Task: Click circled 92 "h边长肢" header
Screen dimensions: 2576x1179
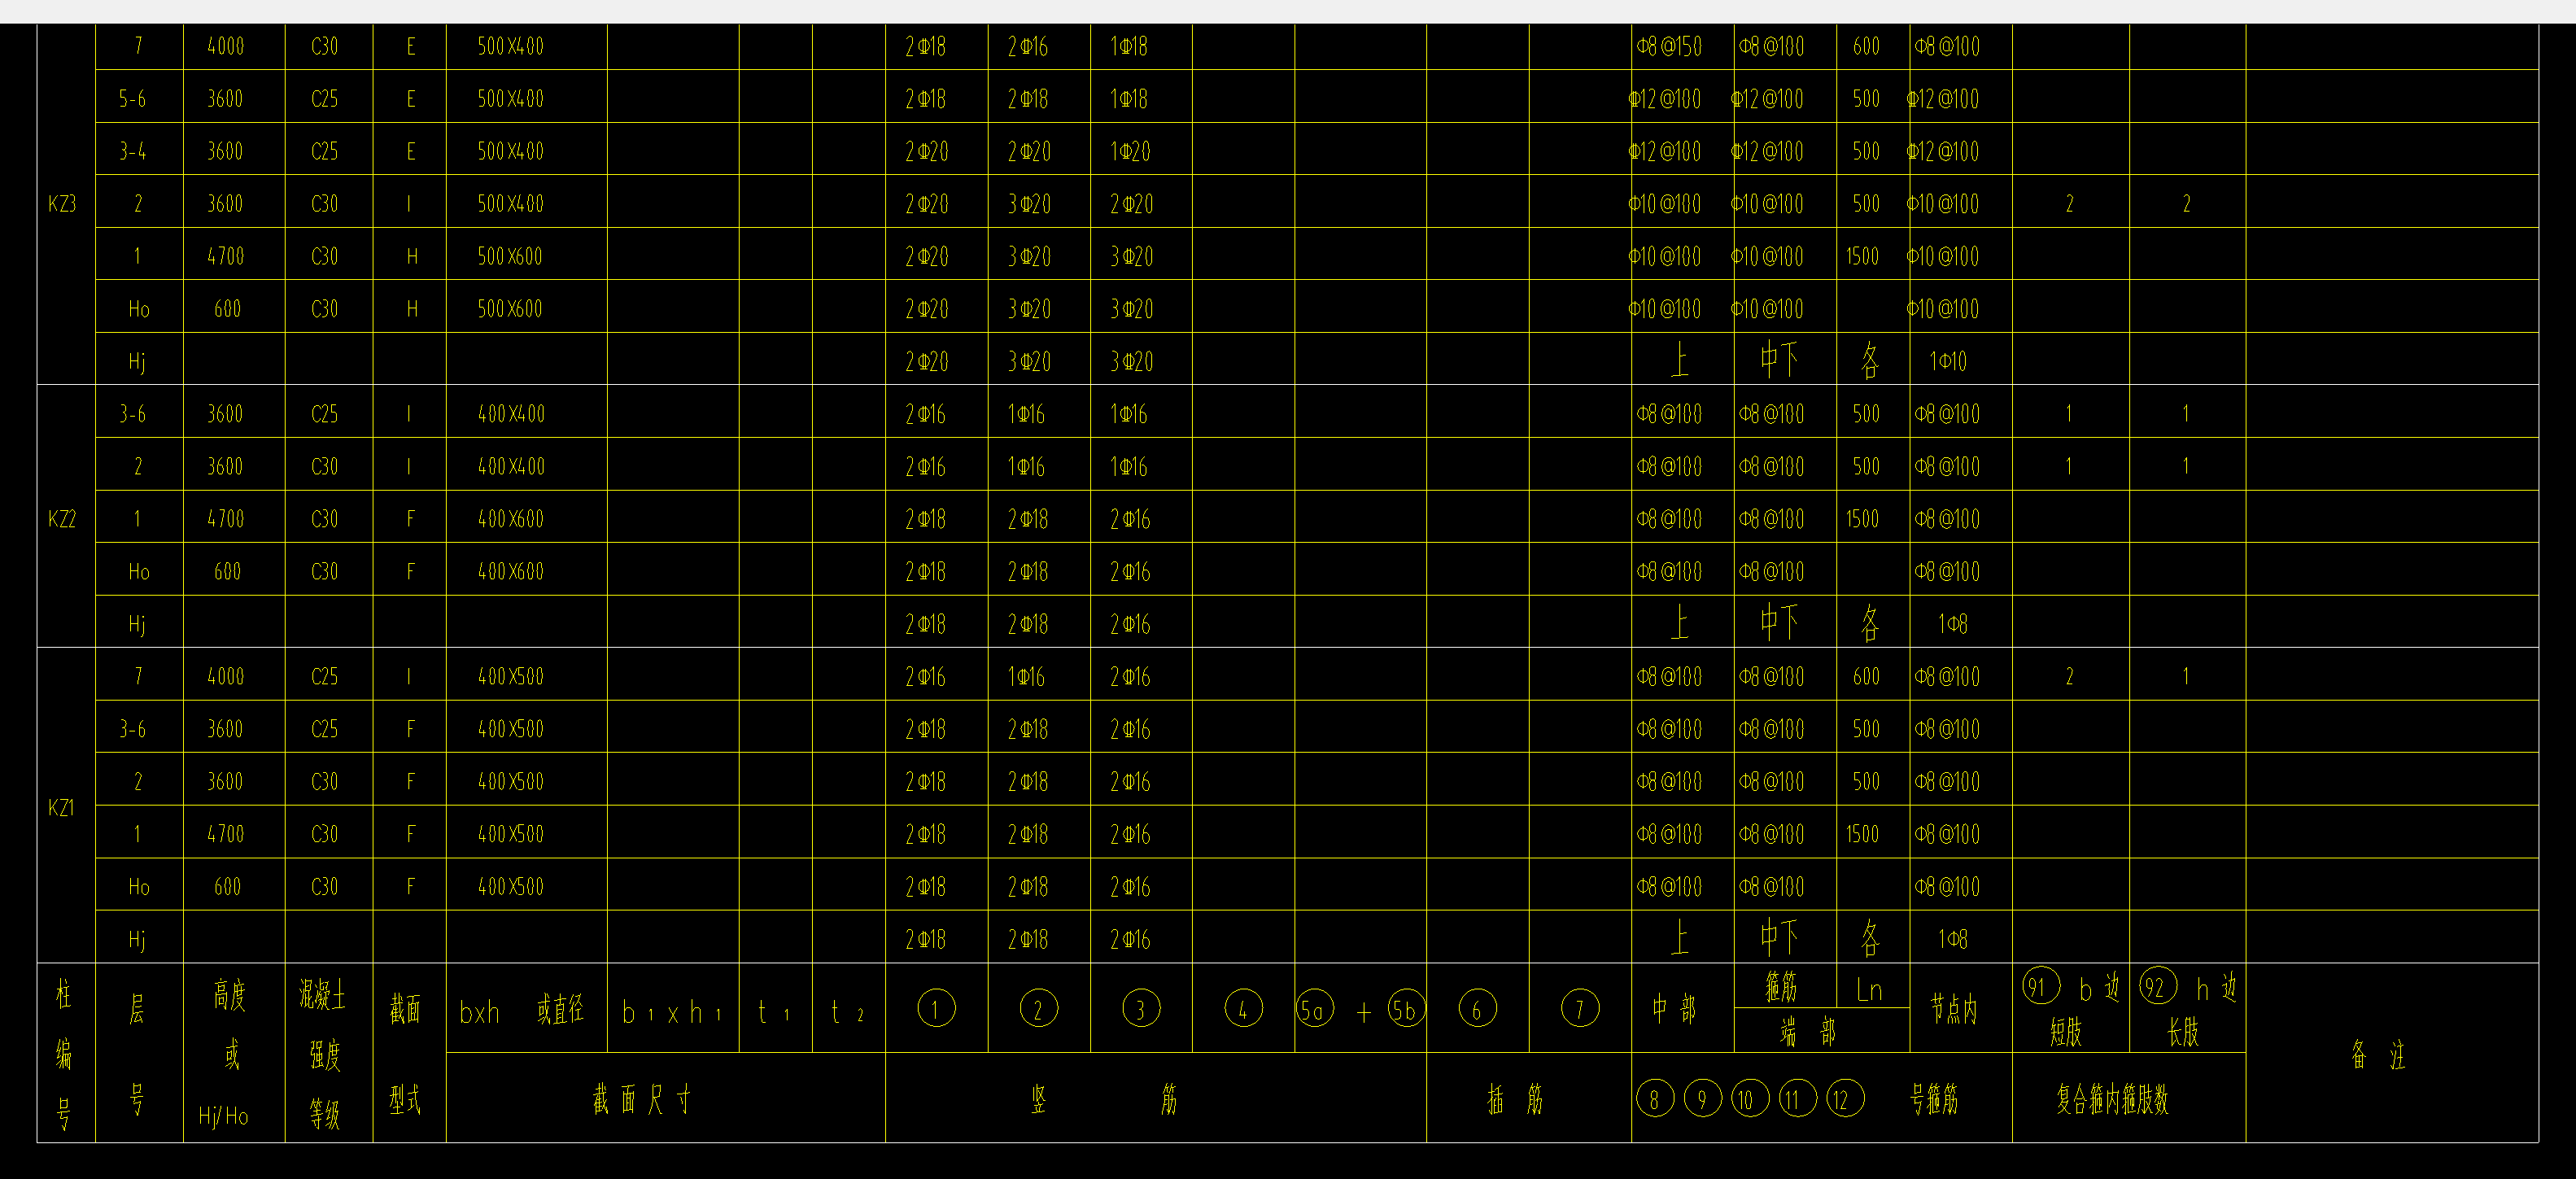Action: (2187, 1009)
